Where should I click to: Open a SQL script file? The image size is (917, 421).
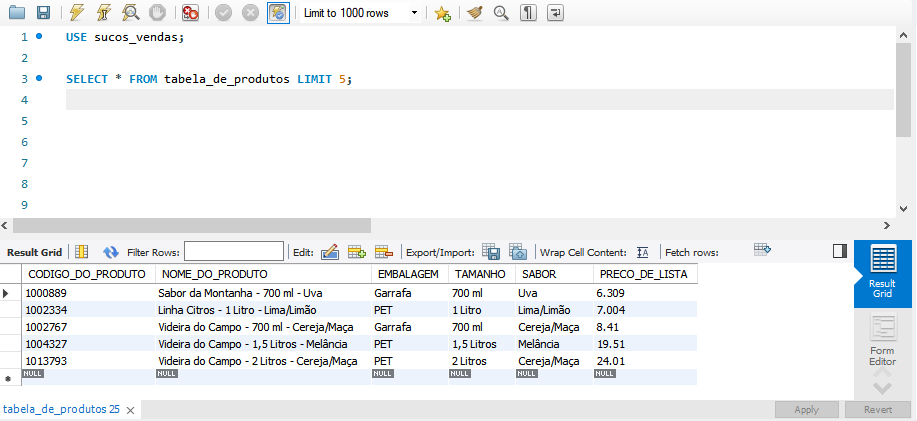click(17, 13)
